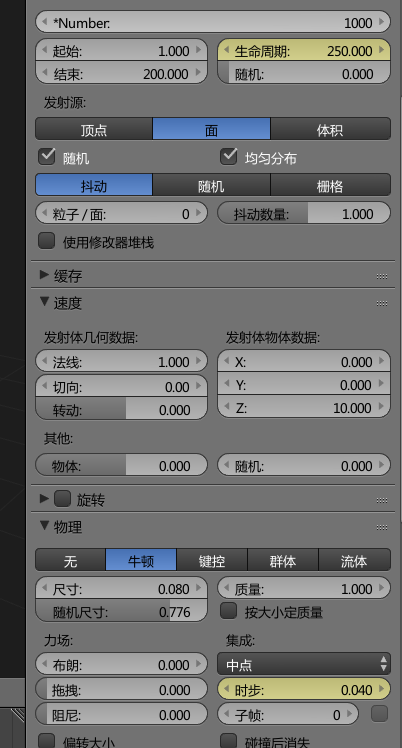402x748 pixels.
Task: Select 抖动 distribution mode
Action: click(x=94, y=185)
